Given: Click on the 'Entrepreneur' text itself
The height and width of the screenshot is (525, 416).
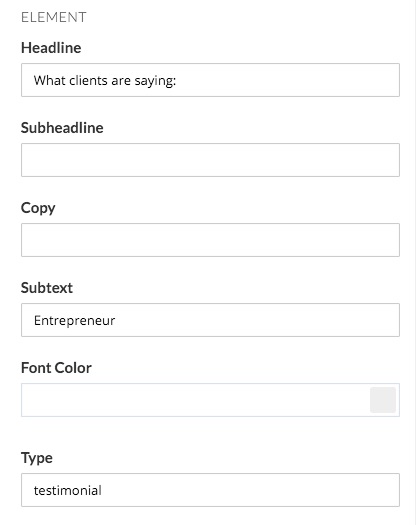Looking at the screenshot, I should (x=74, y=321).
